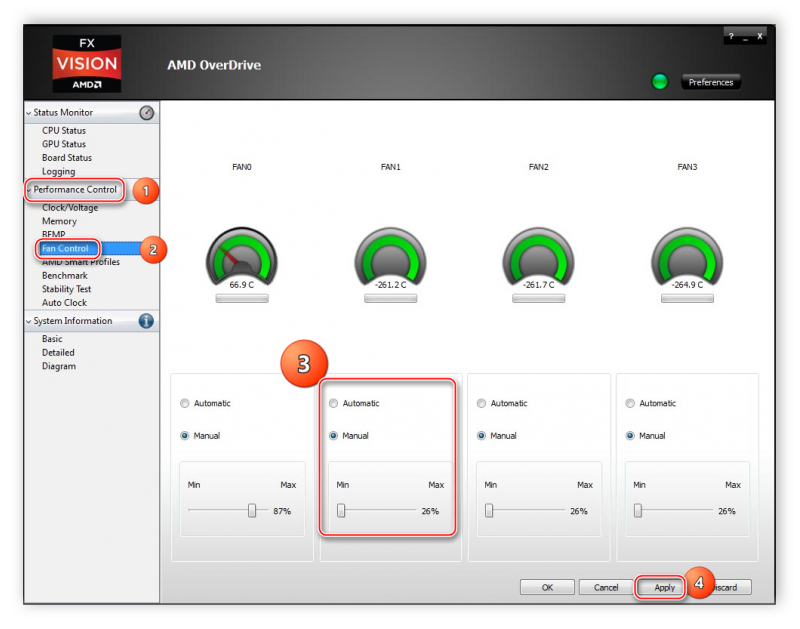Open the Logging page
The height and width of the screenshot is (629, 800).
click(58, 172)
